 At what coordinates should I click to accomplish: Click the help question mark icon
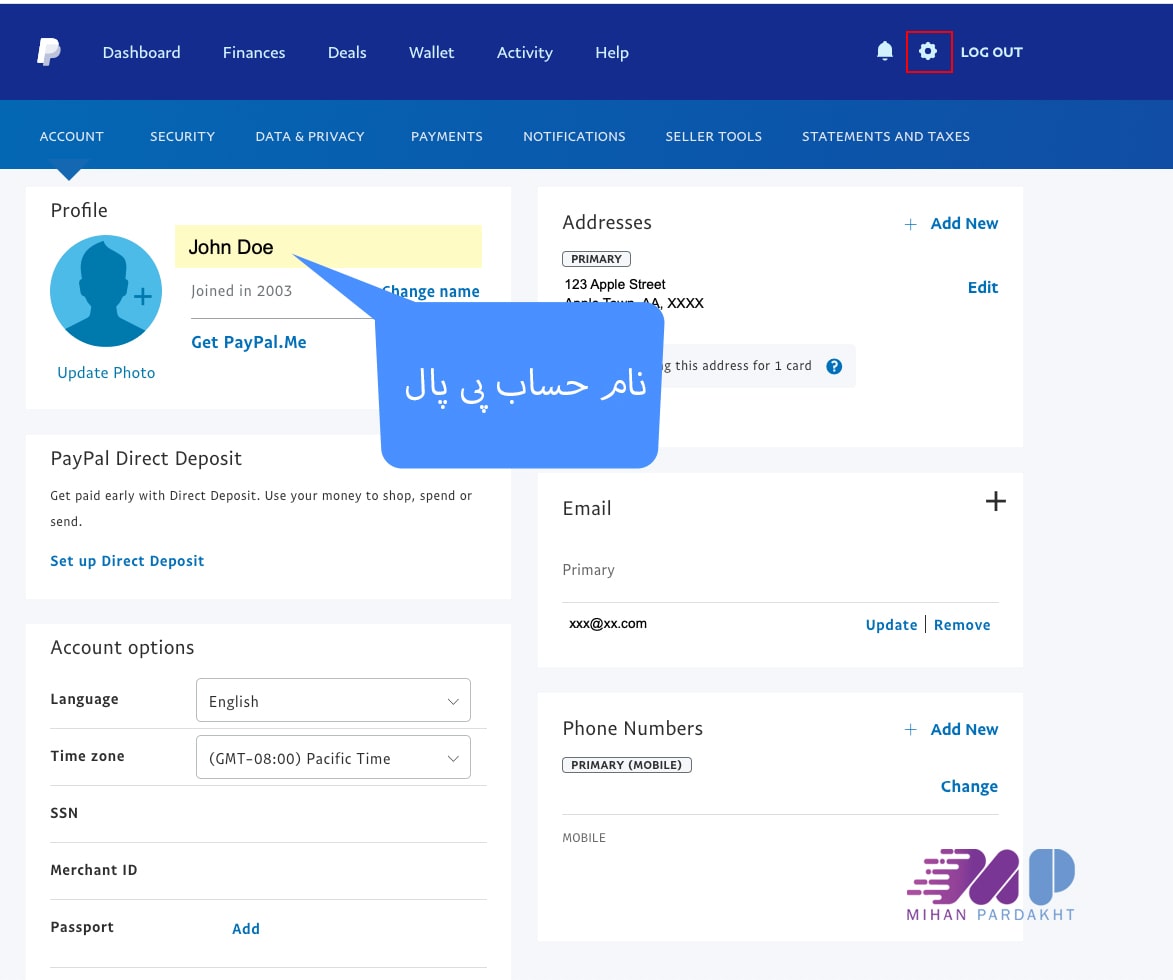click(834, 366)
